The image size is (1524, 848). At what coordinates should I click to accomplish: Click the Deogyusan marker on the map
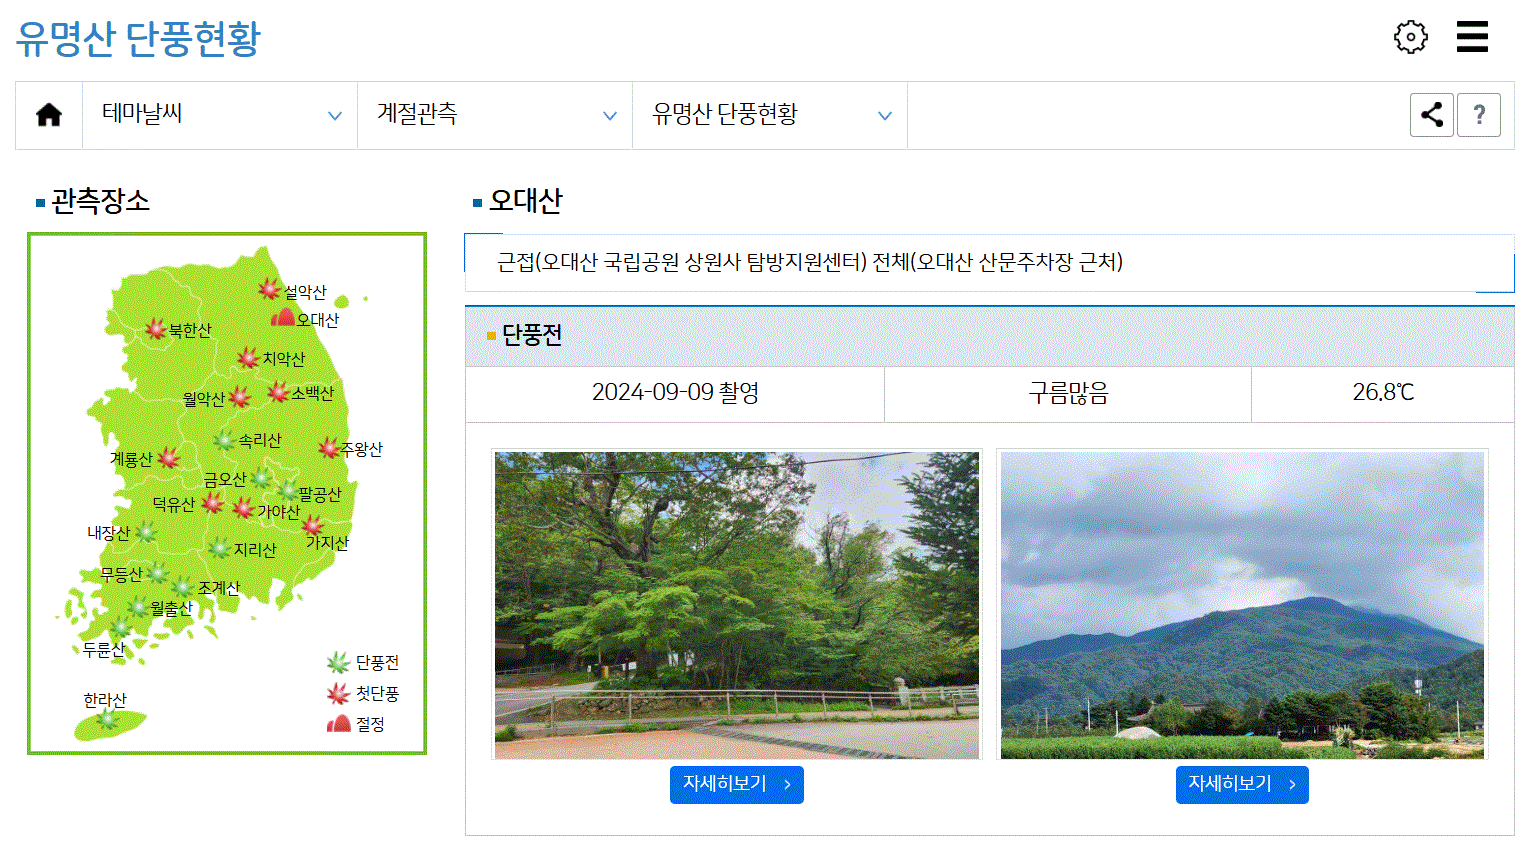click(213, 504)
